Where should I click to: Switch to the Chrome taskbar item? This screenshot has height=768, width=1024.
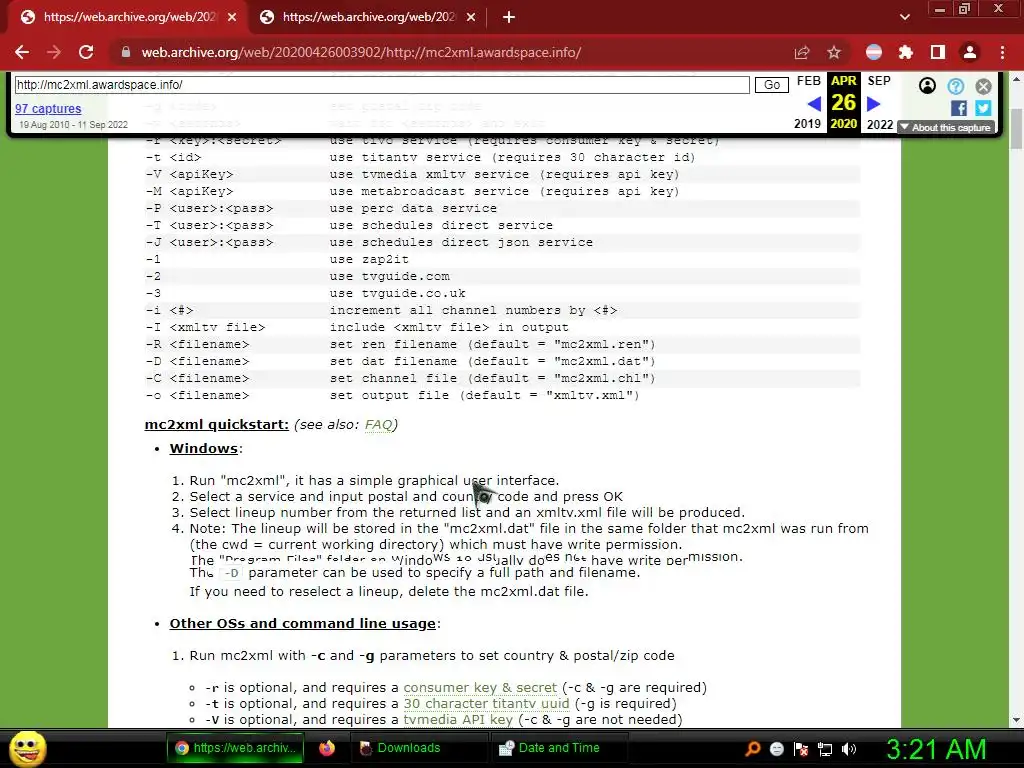point(238,748)
